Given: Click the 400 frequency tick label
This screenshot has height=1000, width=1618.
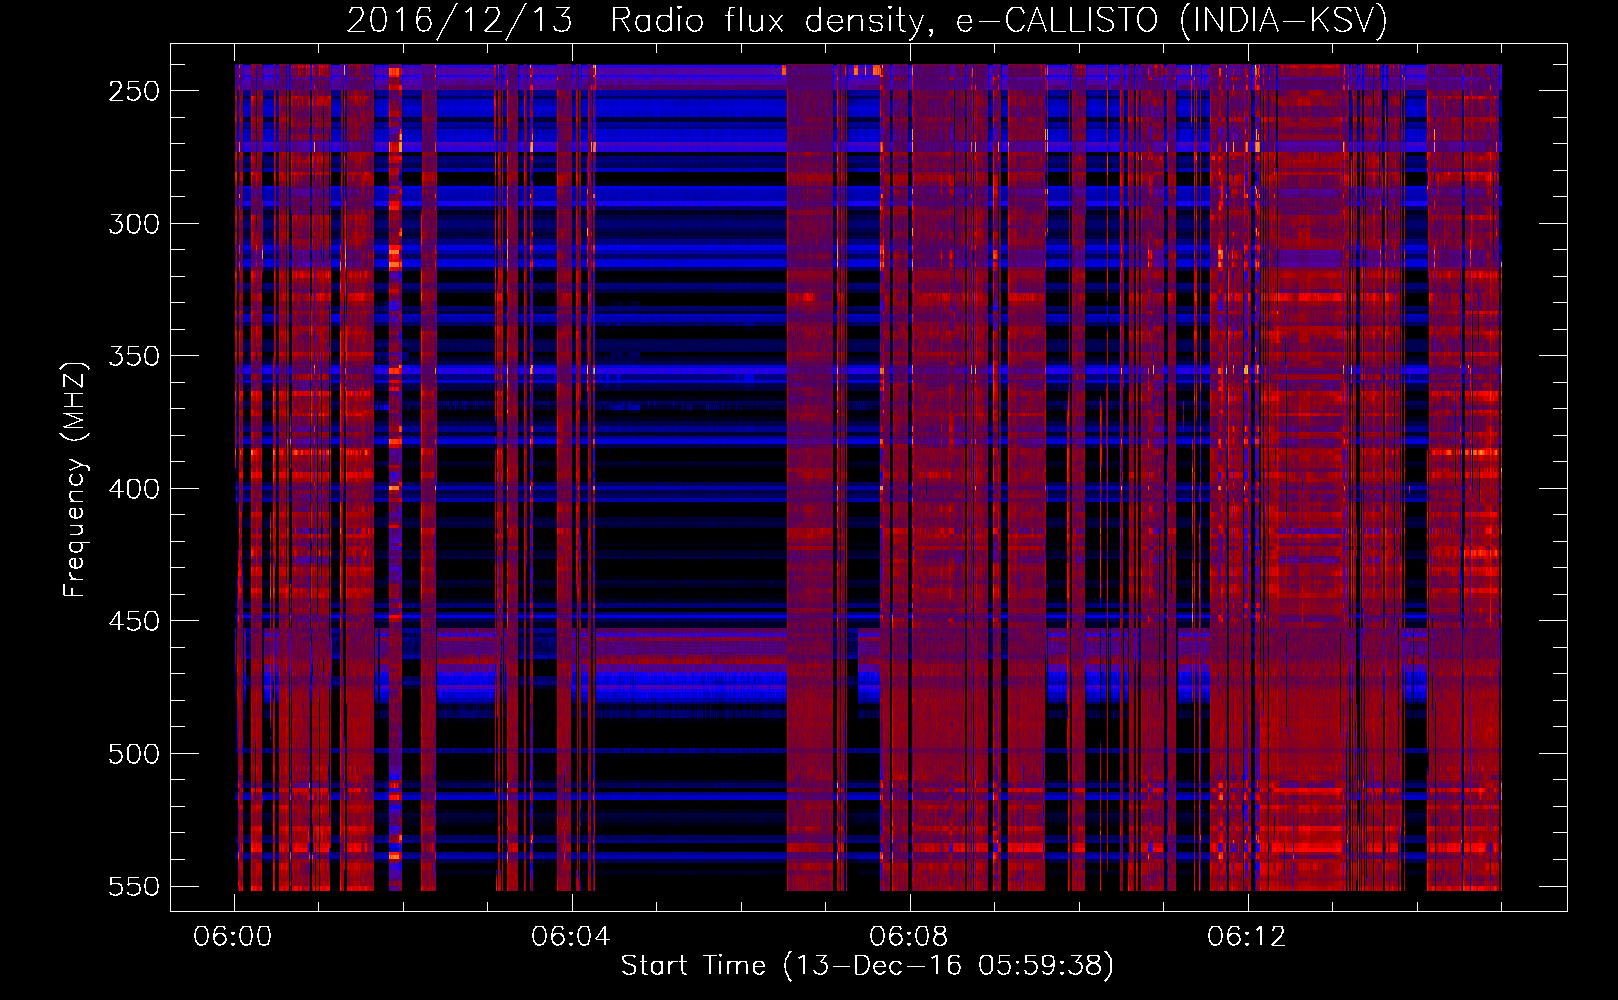Looking at the screenshot, I should (134, 489).
